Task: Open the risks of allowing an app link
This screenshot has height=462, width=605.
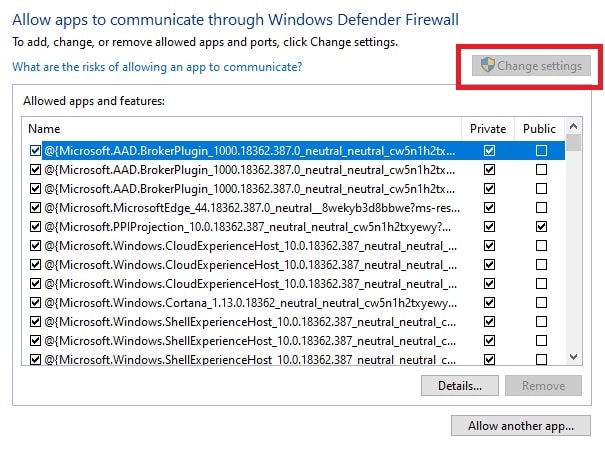Action: (x=157, y=67)
